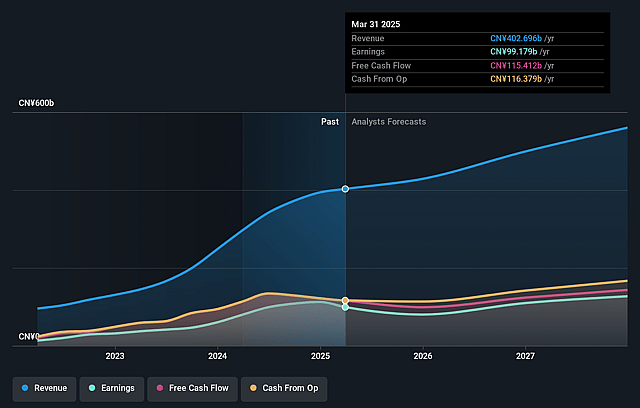640x408 pixels.
Task: Select the 2026 x-axis label
Action: [x=422, y=356]
